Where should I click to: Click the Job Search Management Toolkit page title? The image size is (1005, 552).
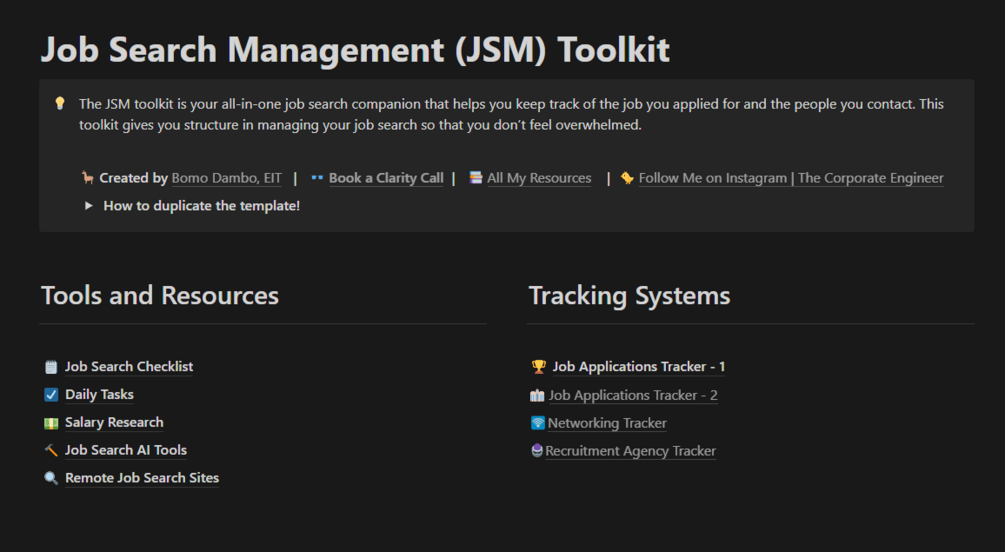pos(355,49)
